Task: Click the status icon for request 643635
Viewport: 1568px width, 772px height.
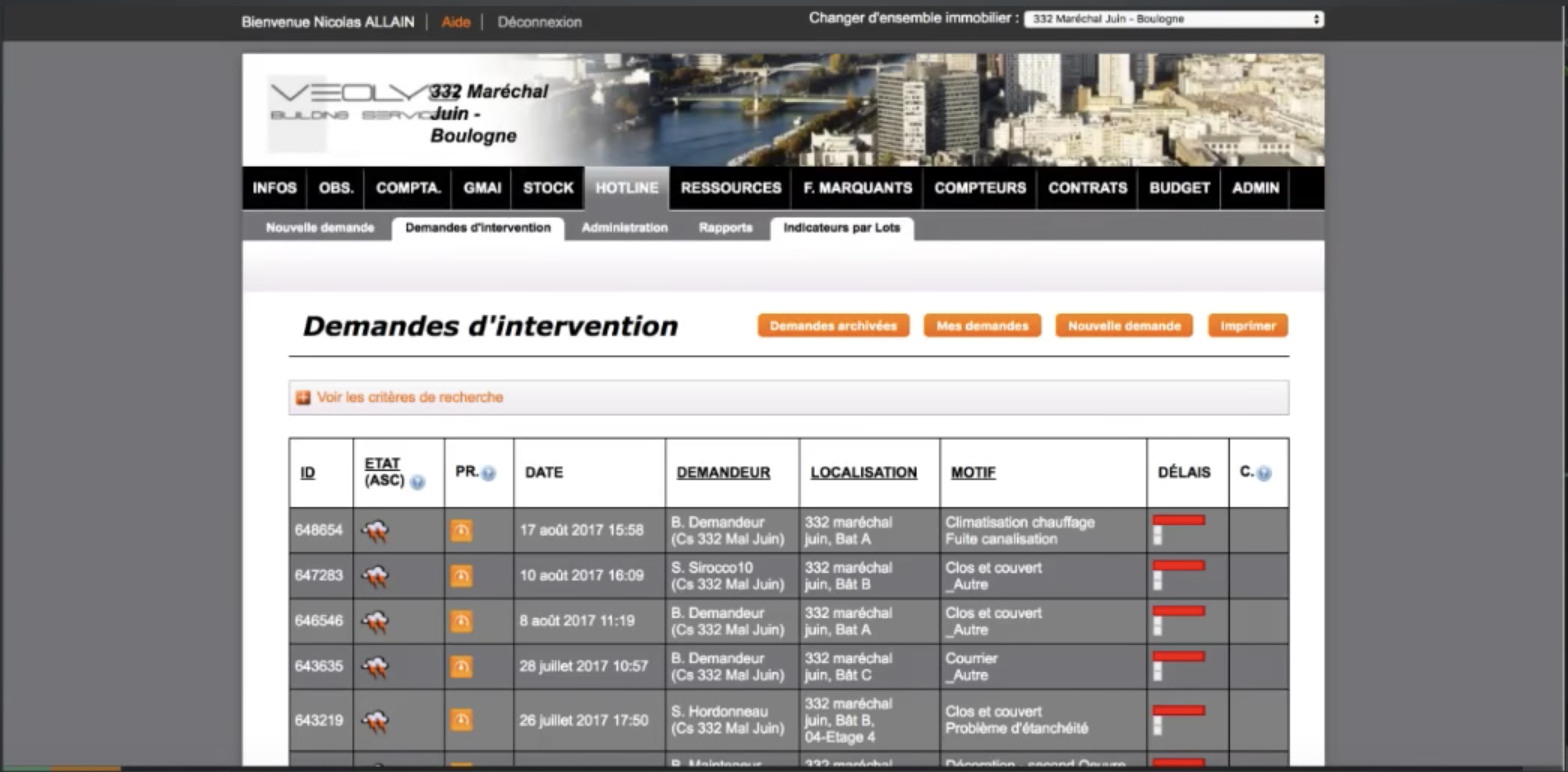Action: pos(376,666)
